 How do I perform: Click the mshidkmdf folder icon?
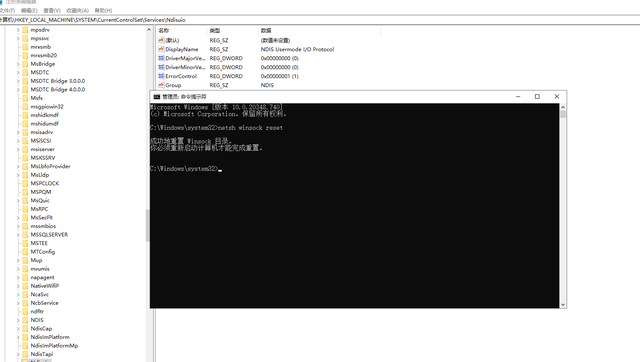click(x=25, y=115)
